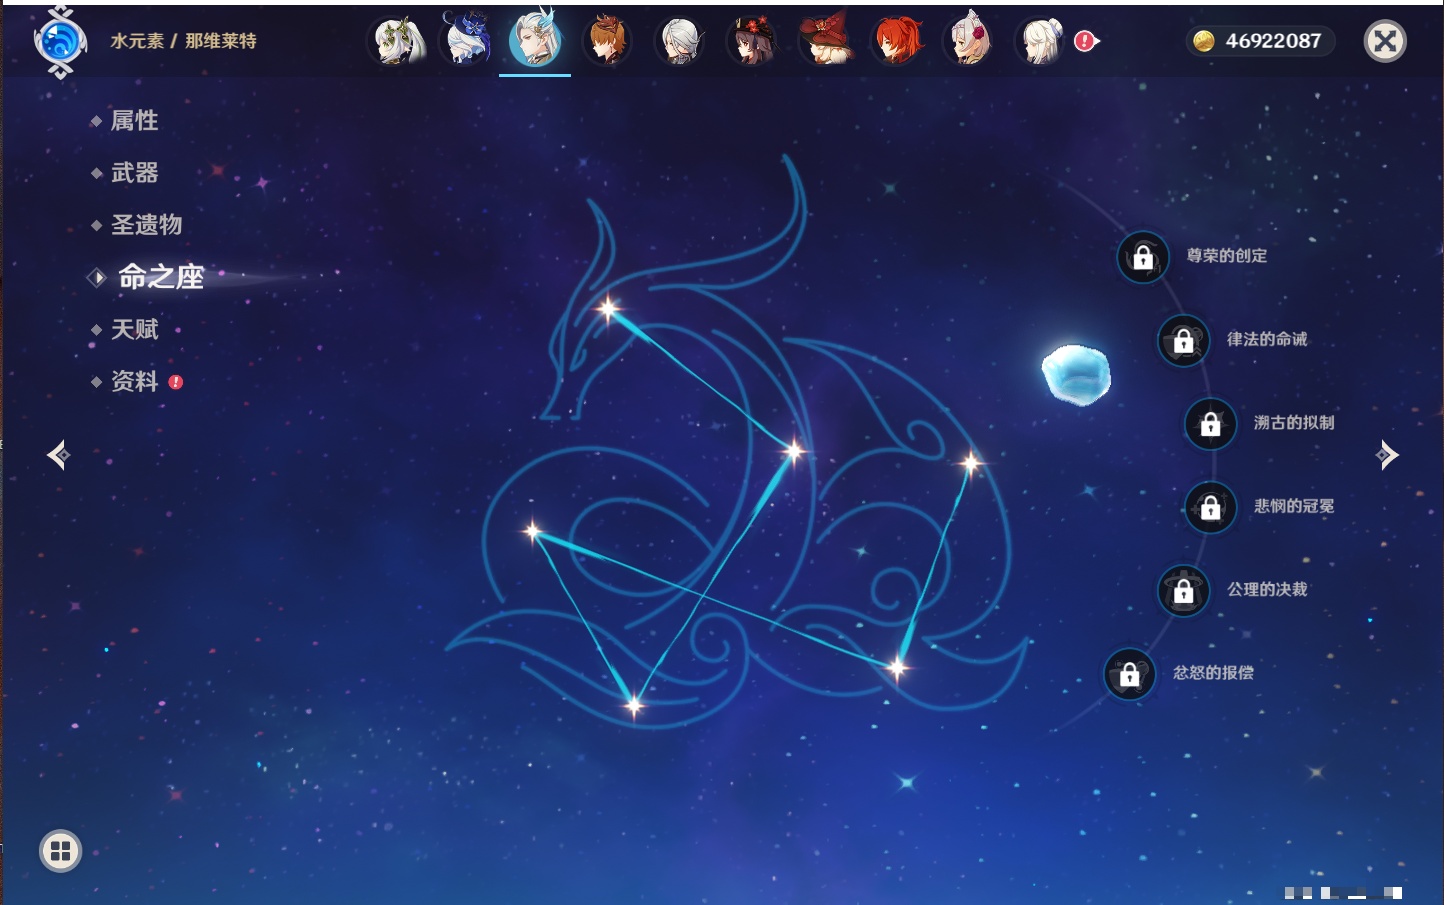
Task: Click the Hydro element emblem
Action: (60, 42)
